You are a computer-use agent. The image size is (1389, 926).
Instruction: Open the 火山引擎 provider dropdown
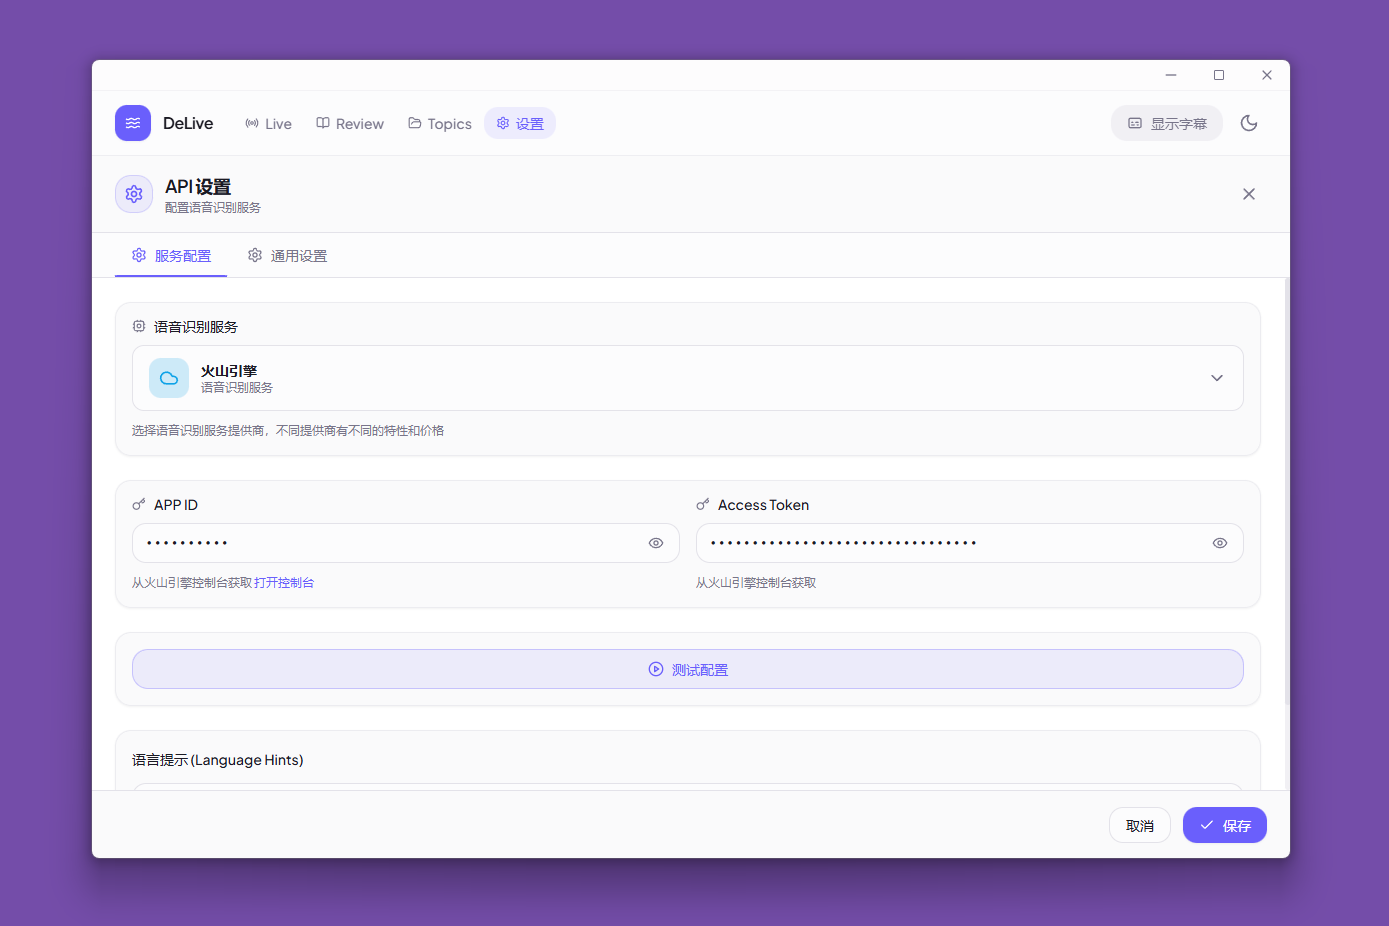pyautogui.click(x=688, y=378)
